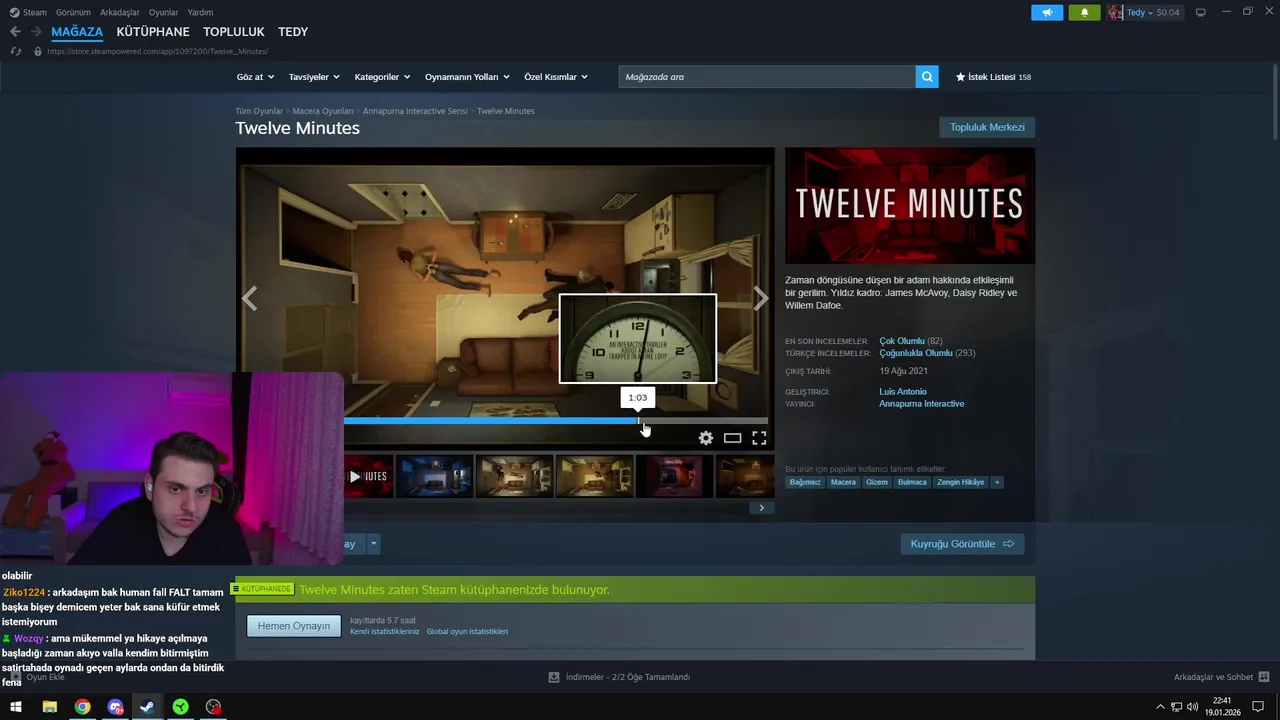
Task: Reload the store page
Action: [x=15, y=51]
